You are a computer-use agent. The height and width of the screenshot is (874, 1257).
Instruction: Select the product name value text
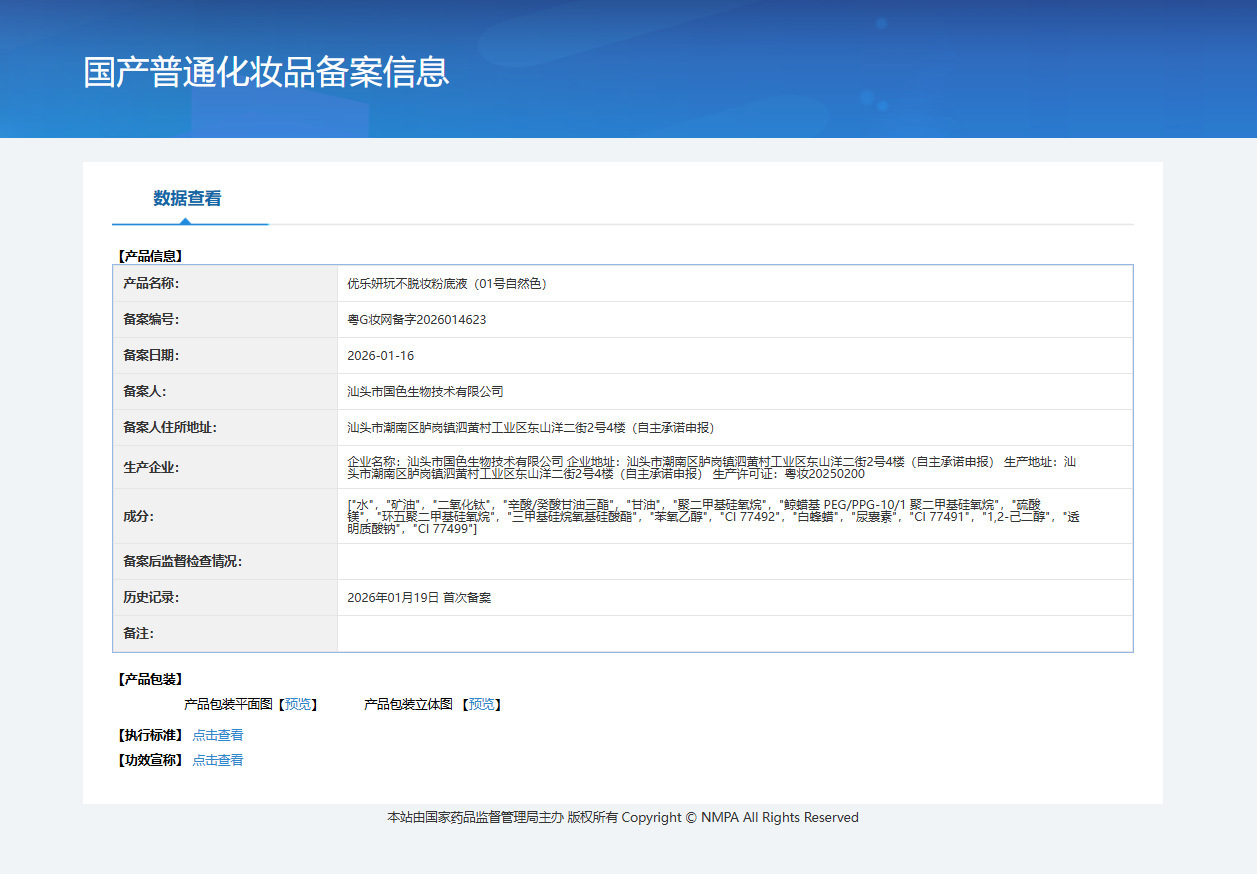pyautogui.click(x=447, y=284)
